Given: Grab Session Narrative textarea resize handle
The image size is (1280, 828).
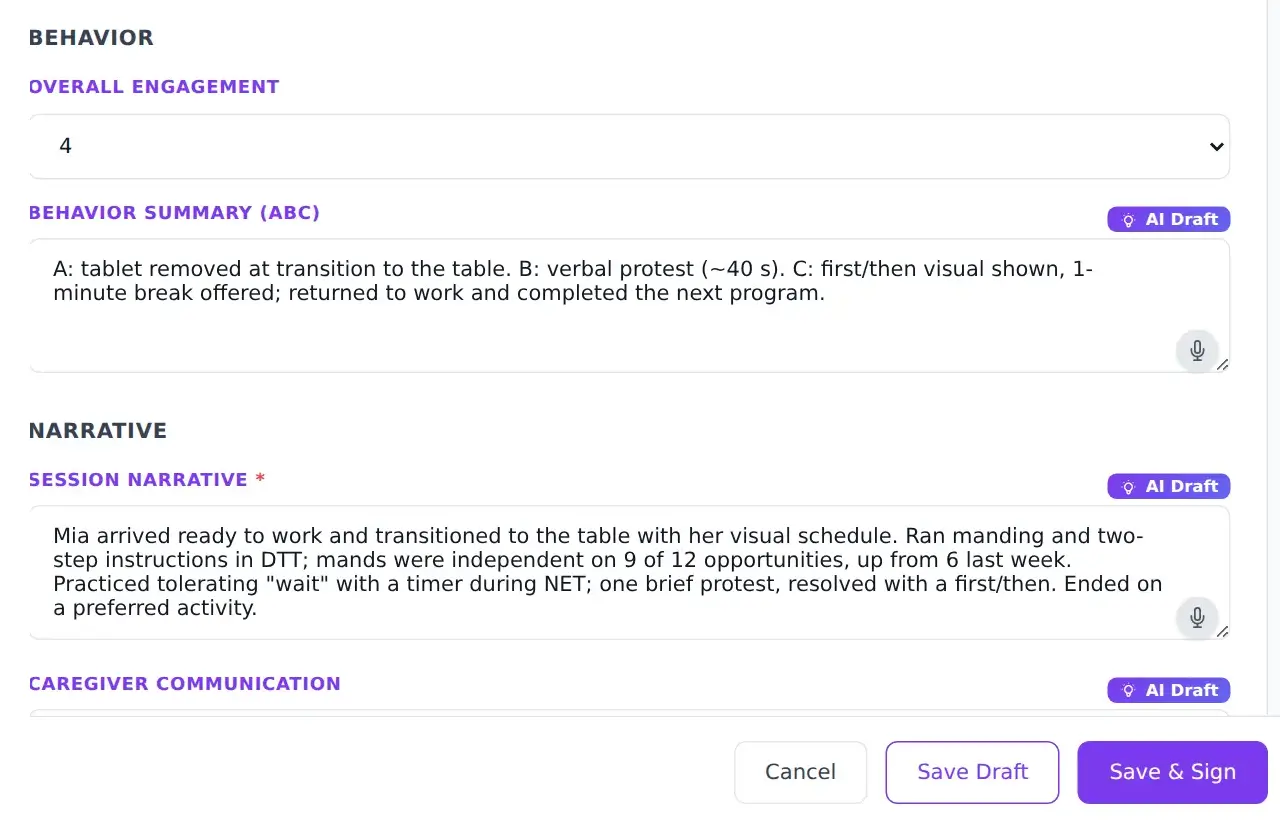Looking at the screenshot, I should click(x=1222, y=632).
